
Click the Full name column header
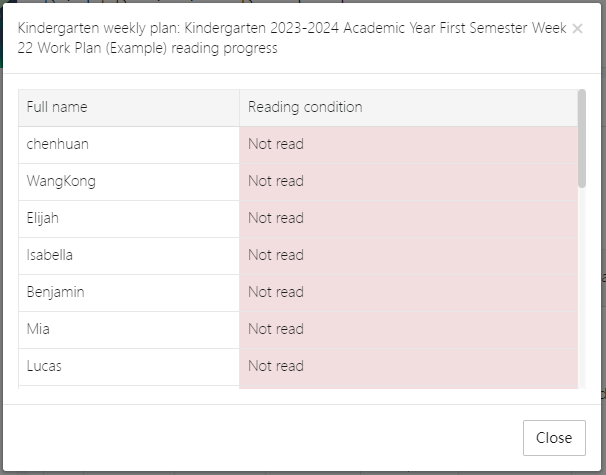tap(129, 107)
